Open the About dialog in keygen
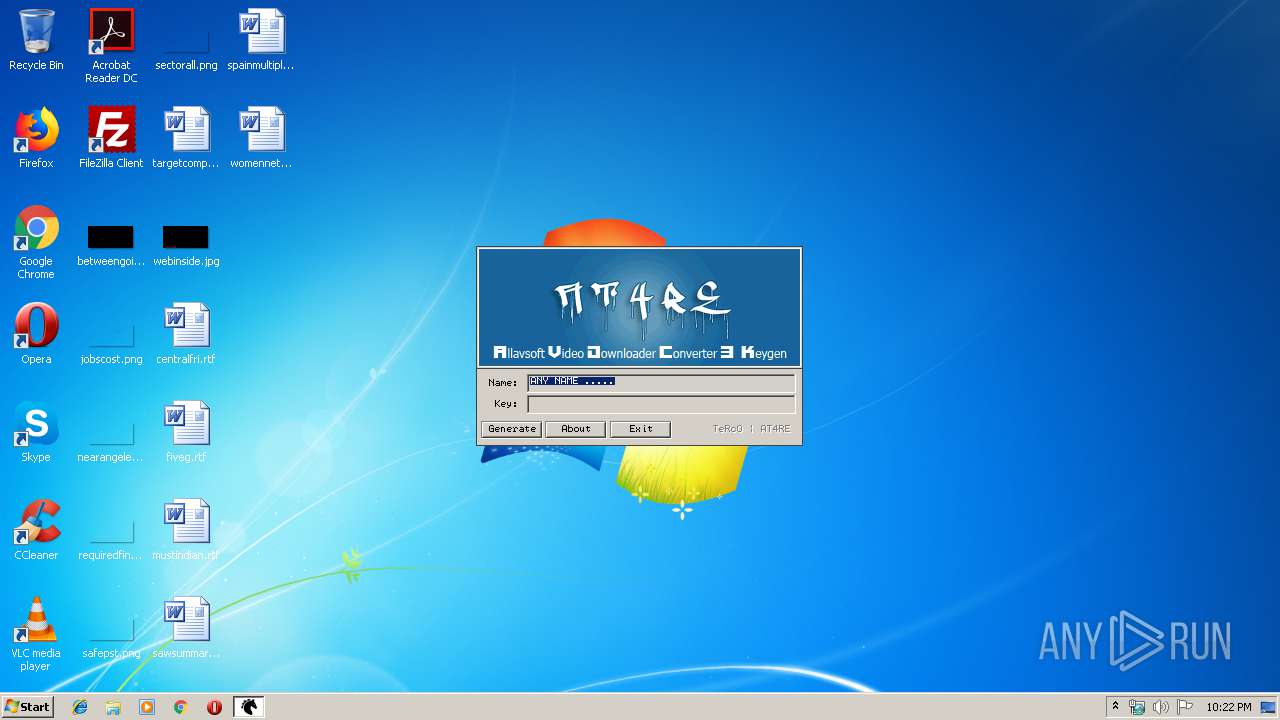Image resolution: width=1280 pixels, height=720 pixels. tap(575, 429)
